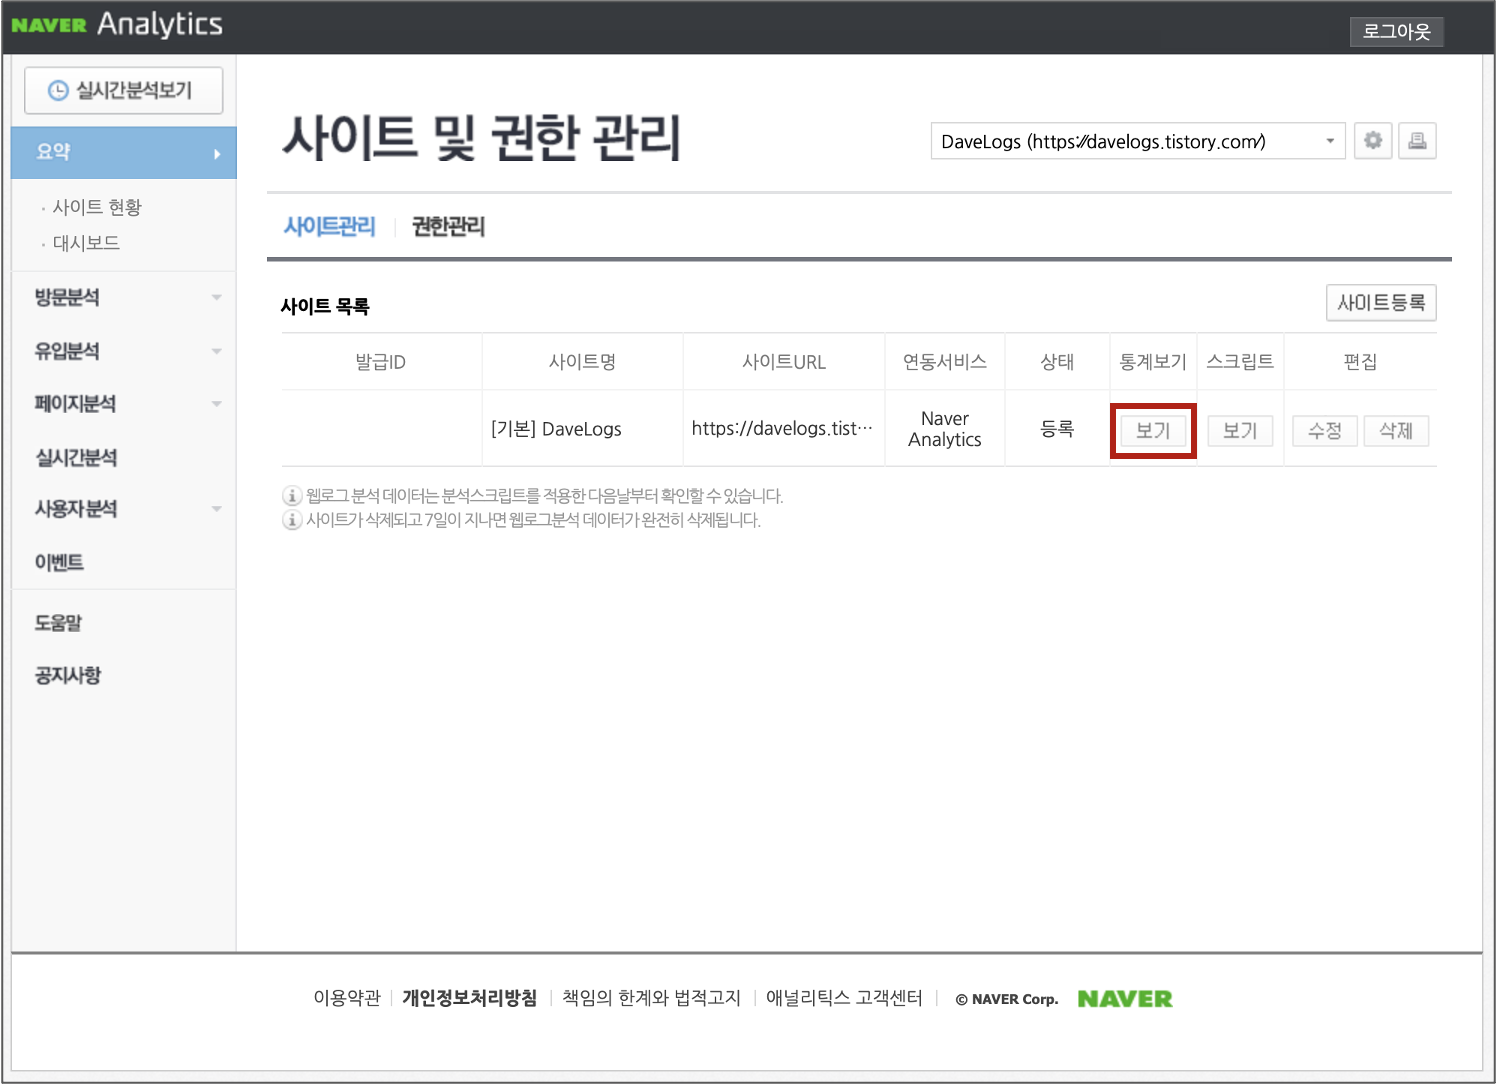Open 공지사항 in the sidebar
This screenshot has width=1496, height=1084.
point(68,675)
